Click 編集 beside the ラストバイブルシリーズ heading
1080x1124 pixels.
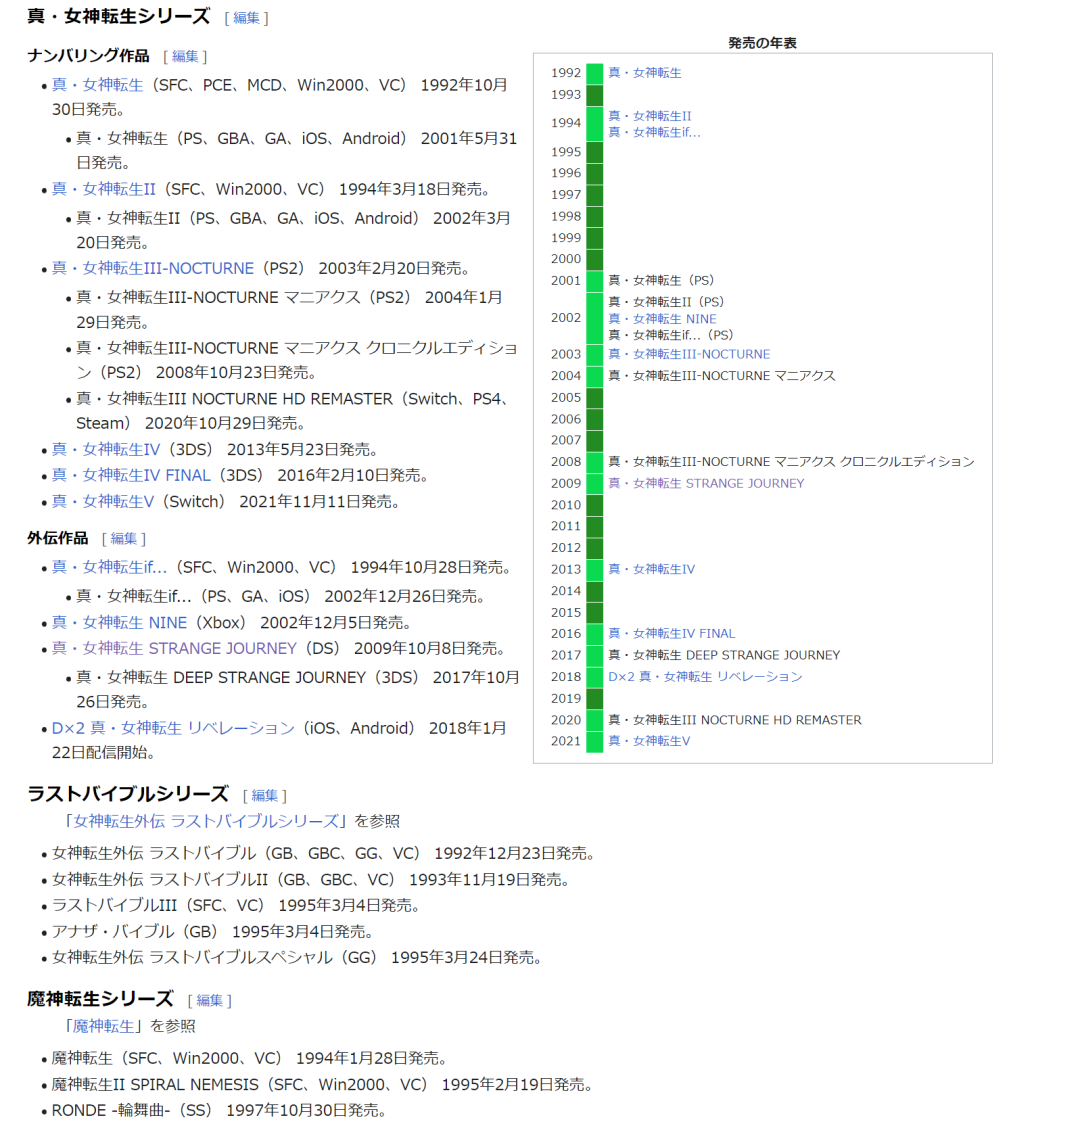point(264,795)
